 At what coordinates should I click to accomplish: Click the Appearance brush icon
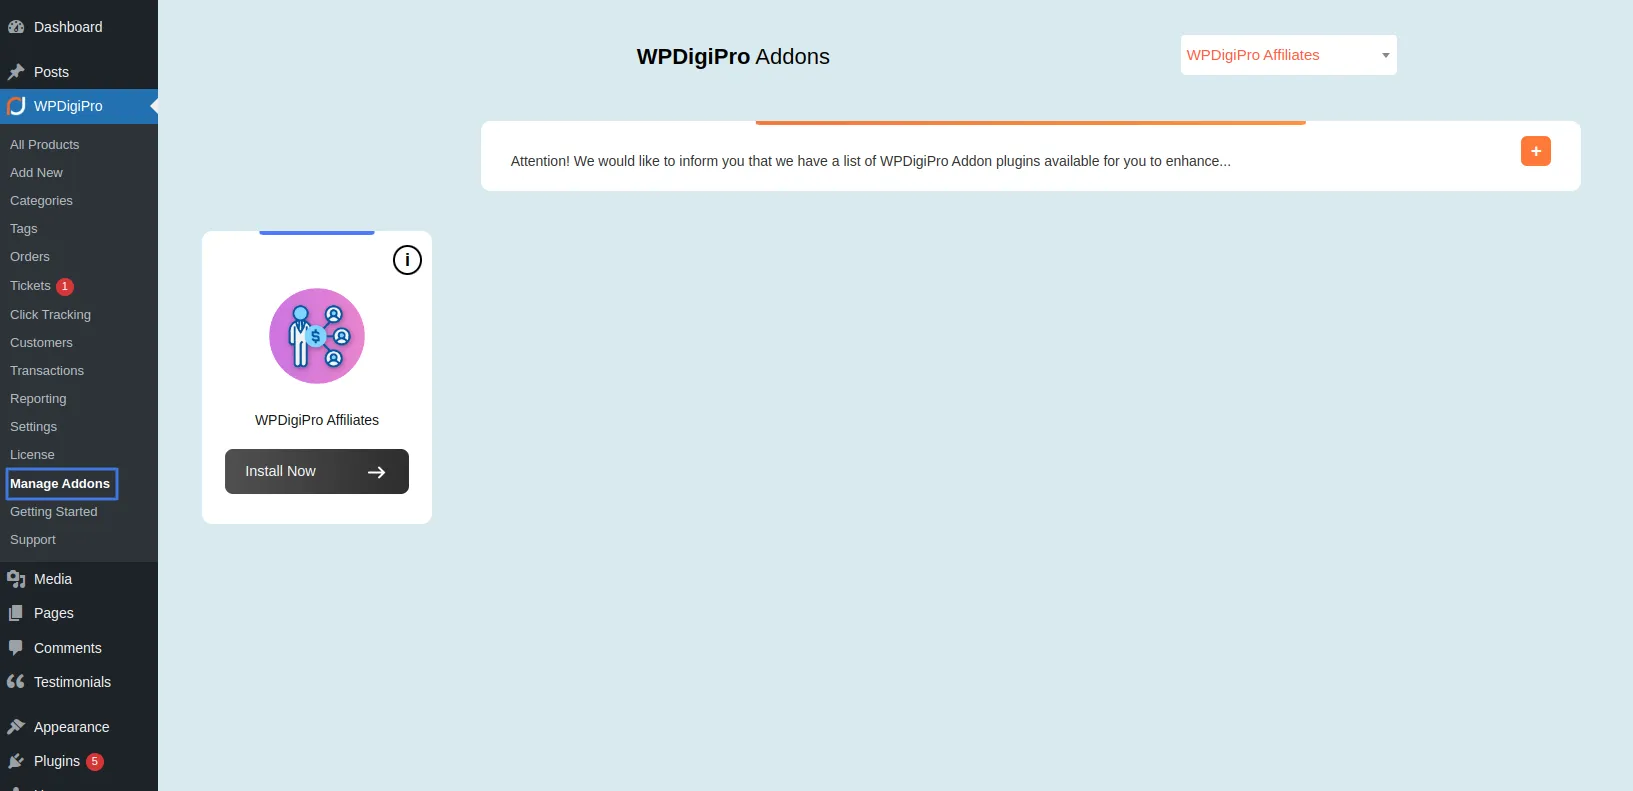pos(16,727)
